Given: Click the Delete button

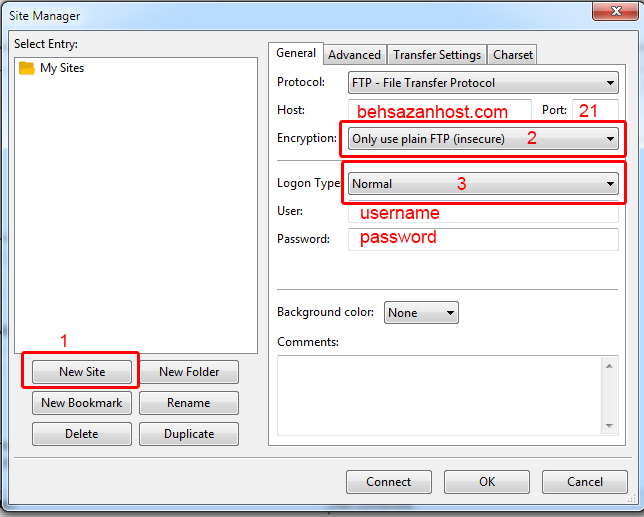Looking at the screenshot, I should click(82, 434).
